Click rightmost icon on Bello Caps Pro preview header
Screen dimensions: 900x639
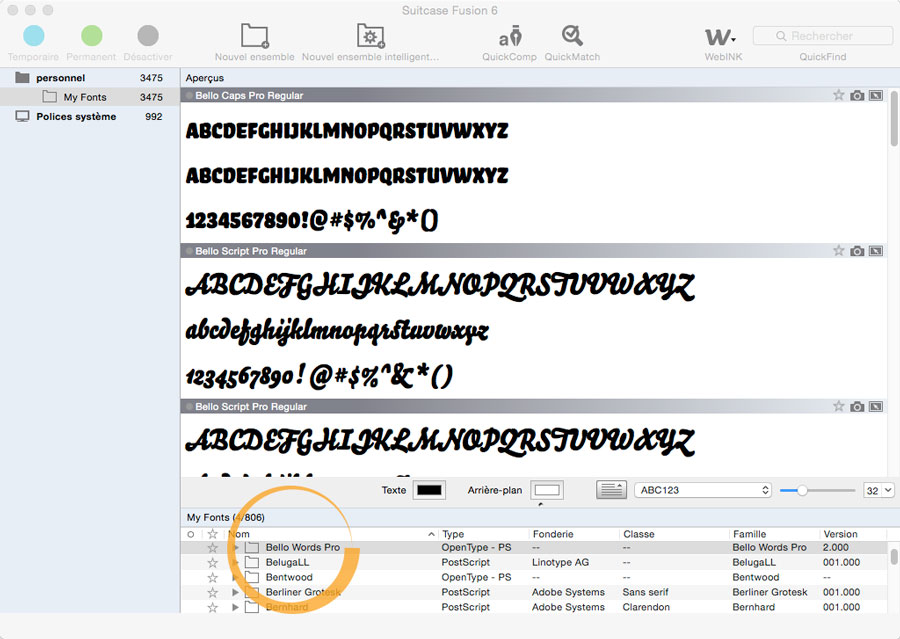[876, 95]
